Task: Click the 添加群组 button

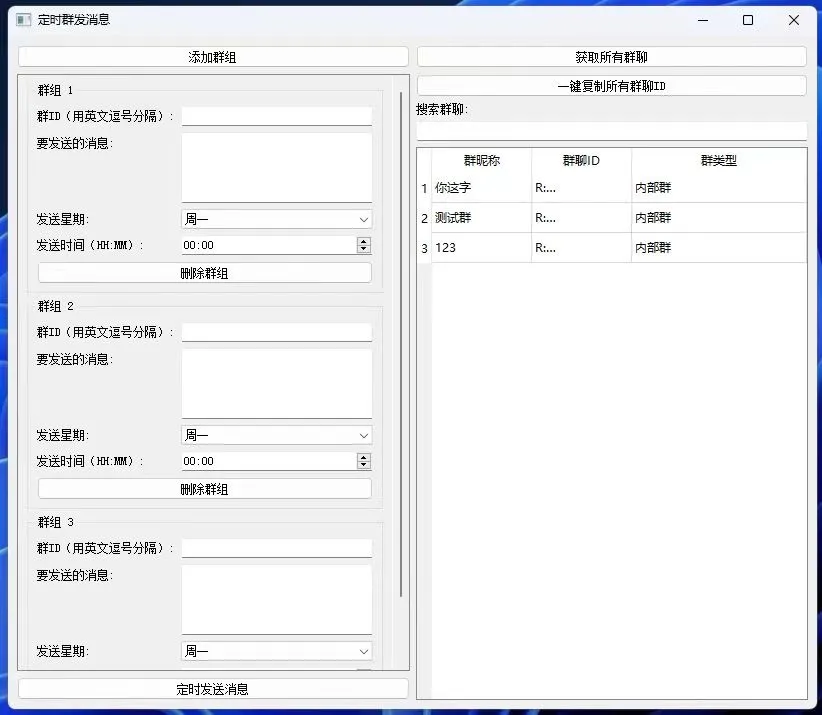Action: 213,57
